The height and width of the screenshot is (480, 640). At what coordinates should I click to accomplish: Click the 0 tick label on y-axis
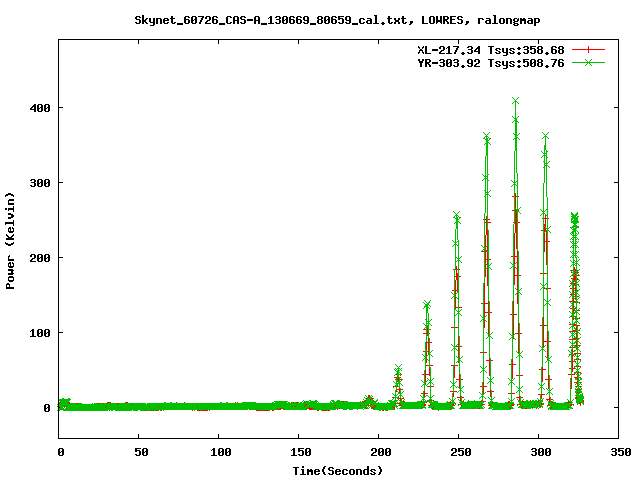pos(47,408)
